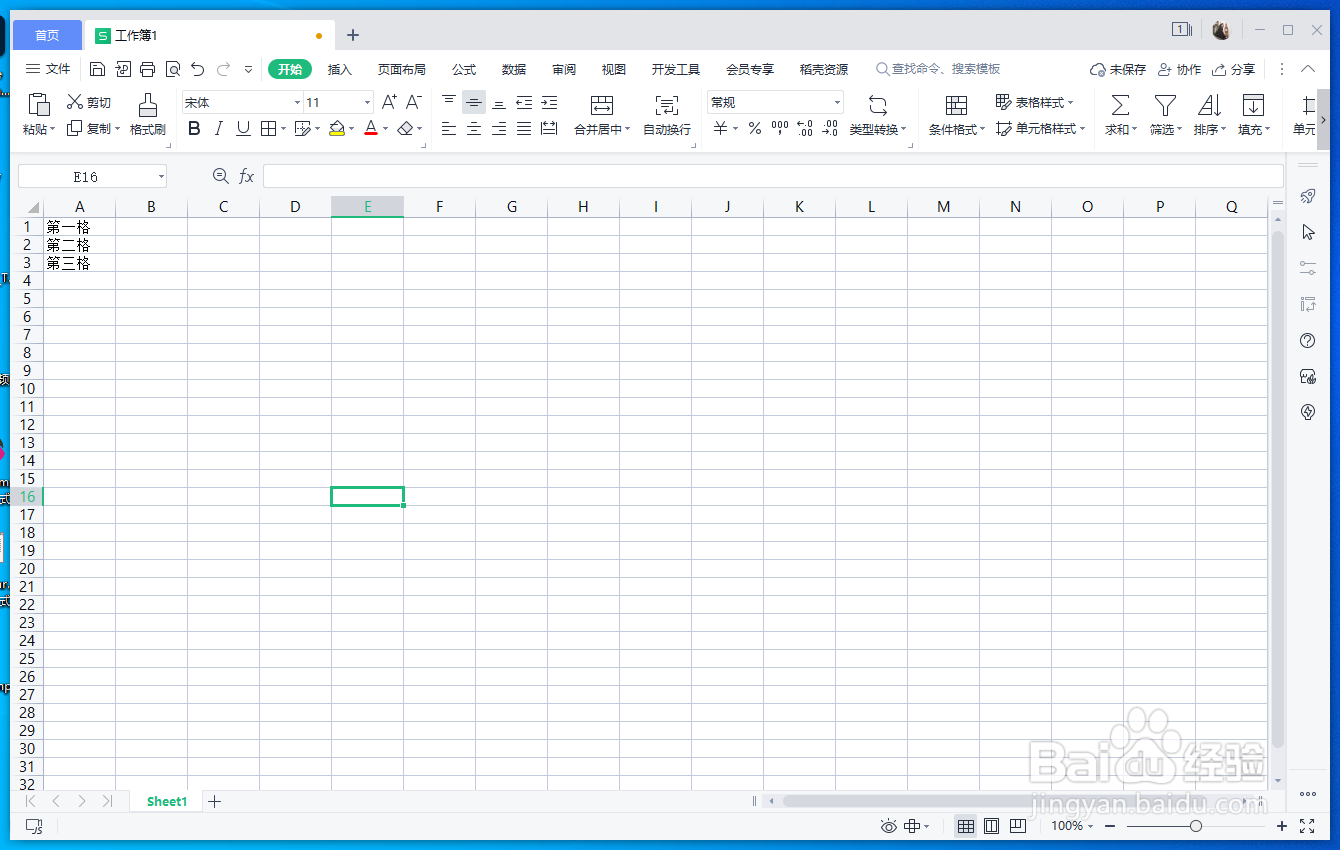This screenshot has height=850, width=1340.
Task: Apply percent style to cell
Action: pos(755,128)
